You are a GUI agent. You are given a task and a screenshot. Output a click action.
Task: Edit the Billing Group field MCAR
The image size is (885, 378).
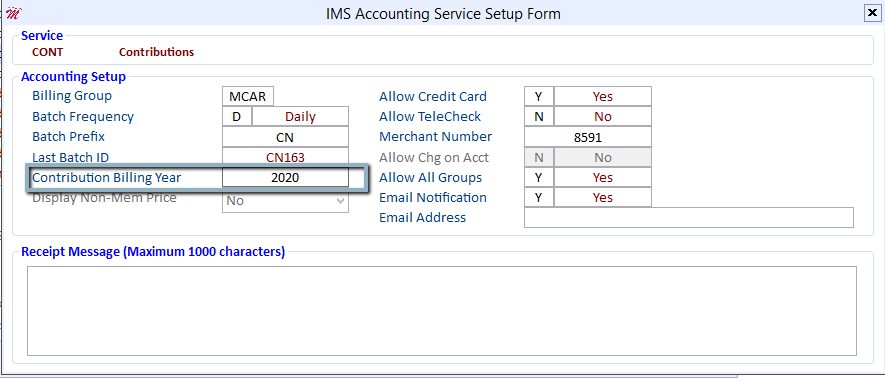[248, 96]
